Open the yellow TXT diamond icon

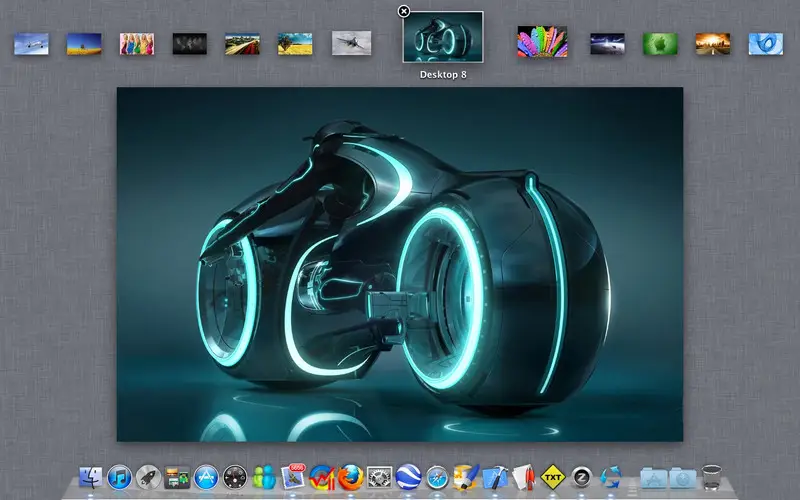pos(553,478)
